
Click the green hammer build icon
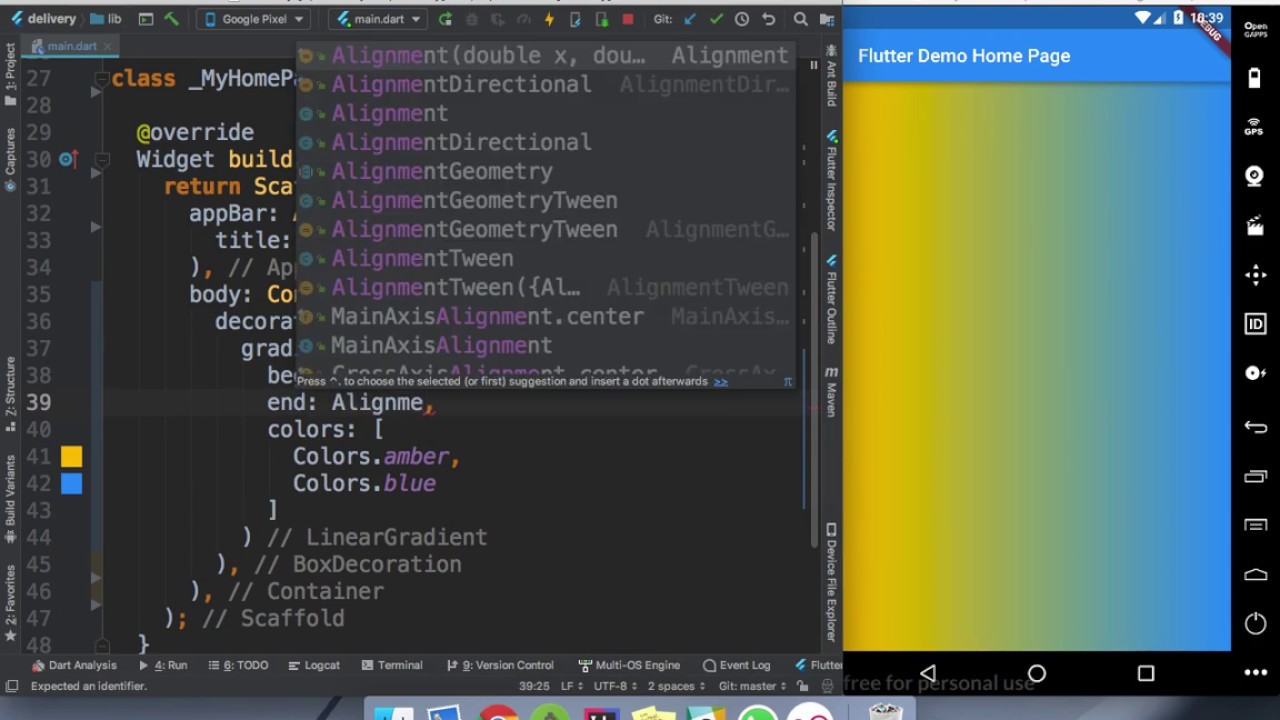tap(171, 19)
